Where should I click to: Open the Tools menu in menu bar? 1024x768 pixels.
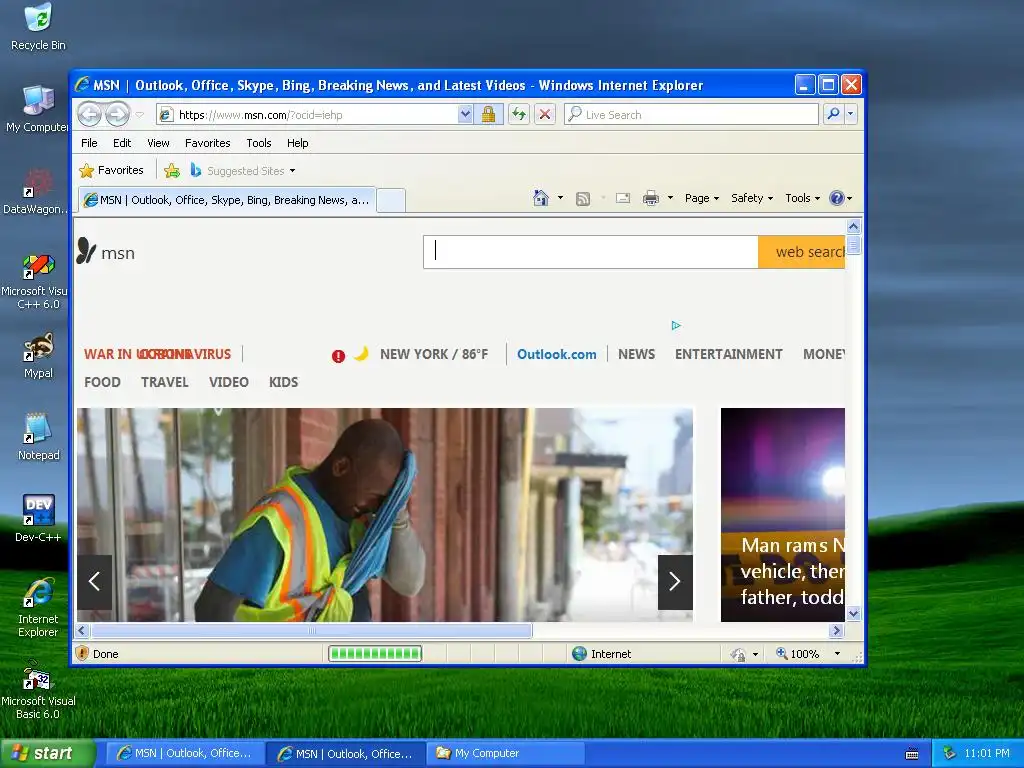[x=259, y=143]
